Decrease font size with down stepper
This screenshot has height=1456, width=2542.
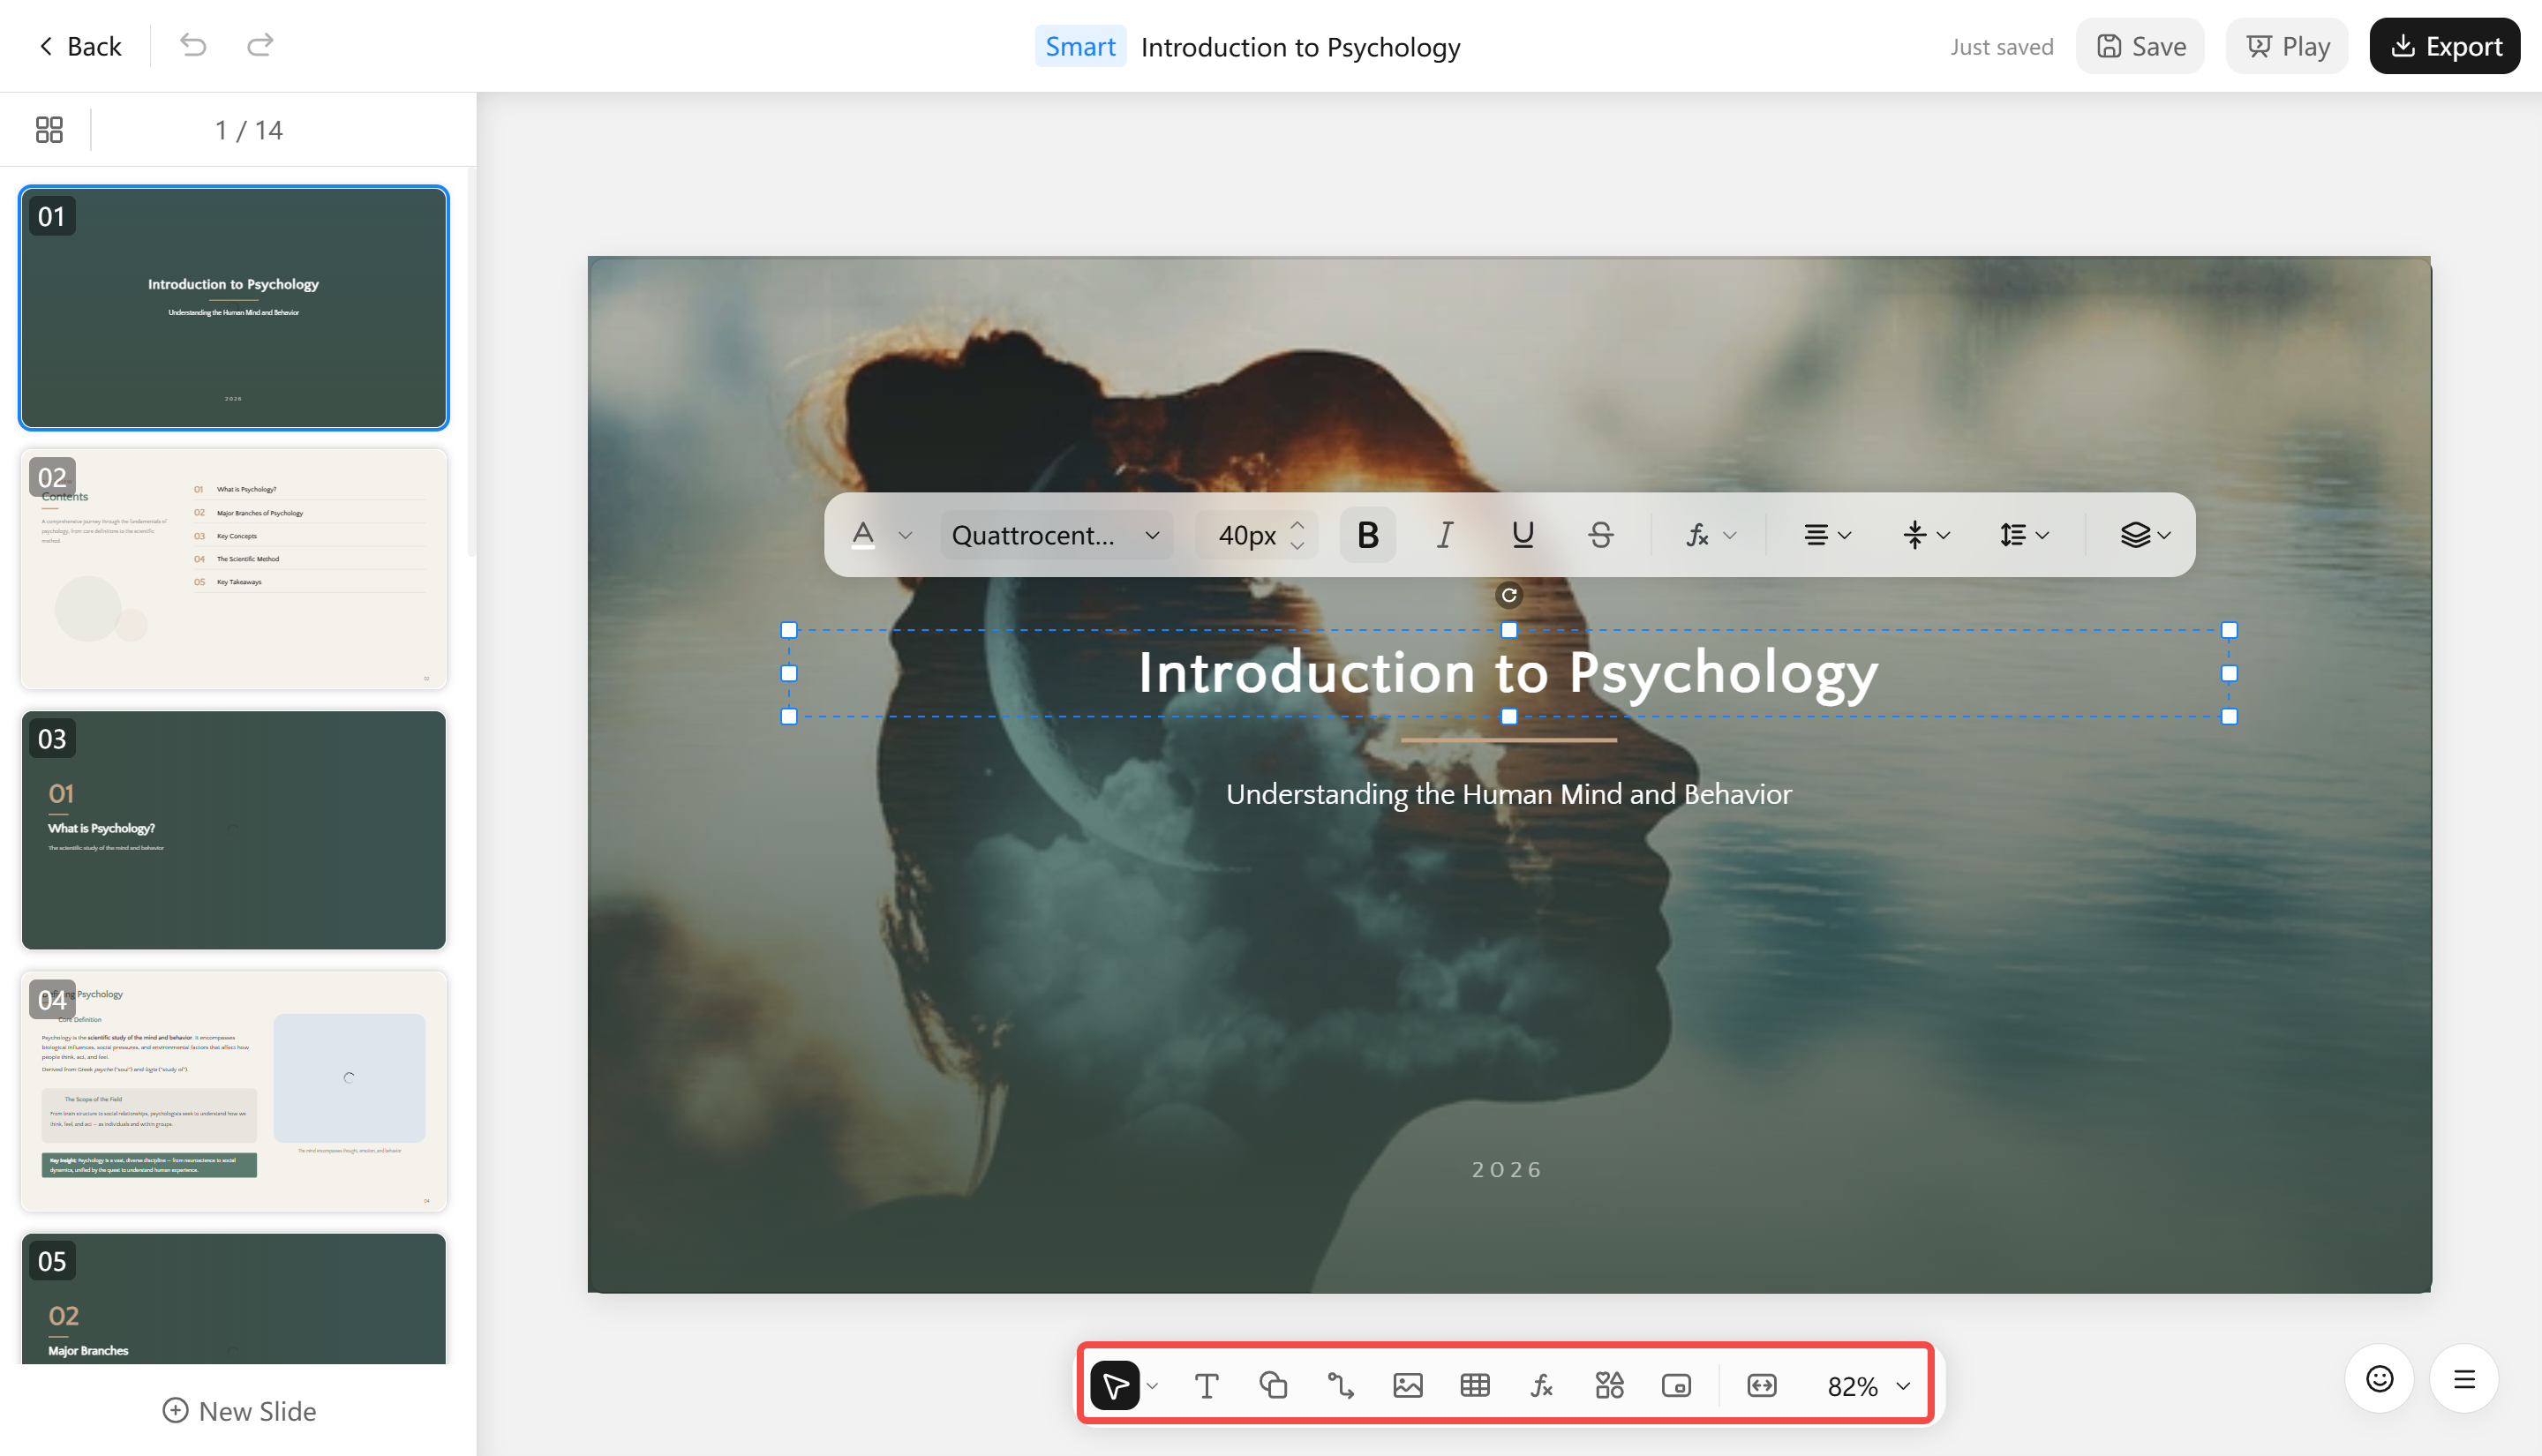[1297, 546]
